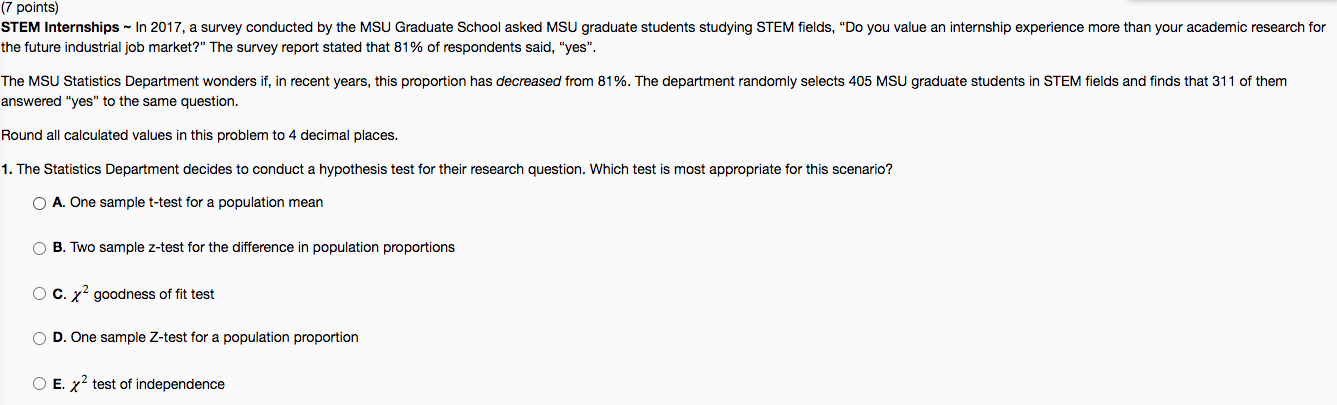
Task: Click the '(7 points)' label
Action: (30, 7)
